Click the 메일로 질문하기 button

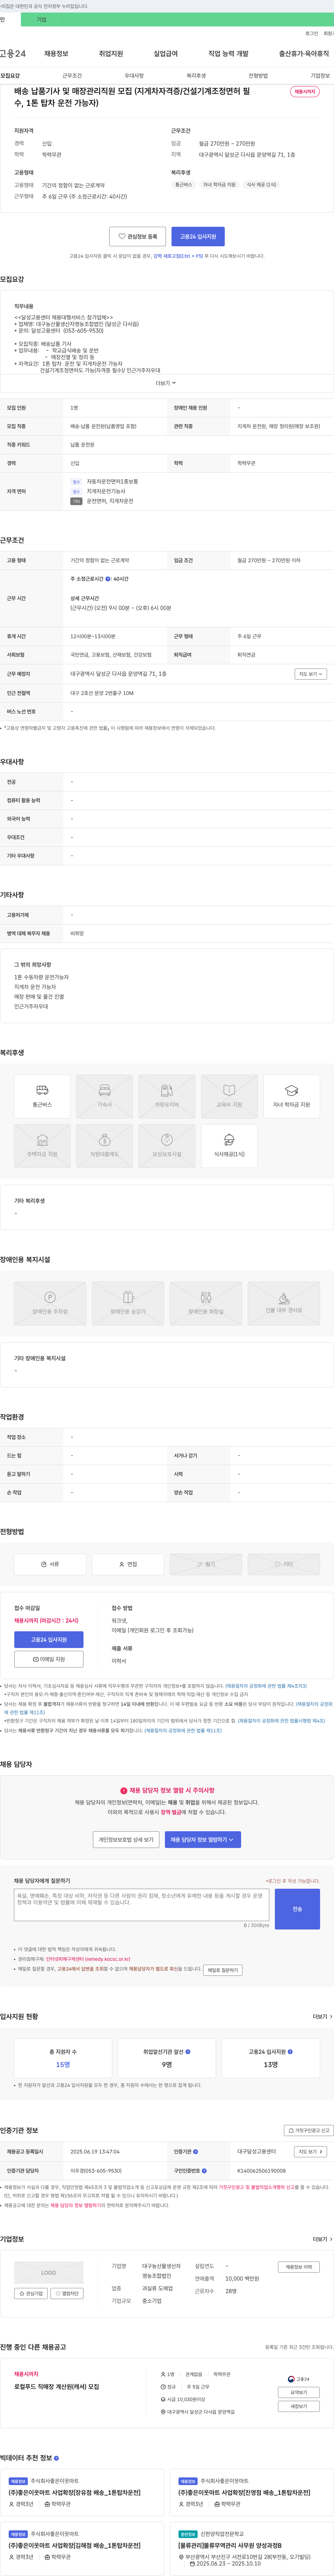click(223, 1970)
